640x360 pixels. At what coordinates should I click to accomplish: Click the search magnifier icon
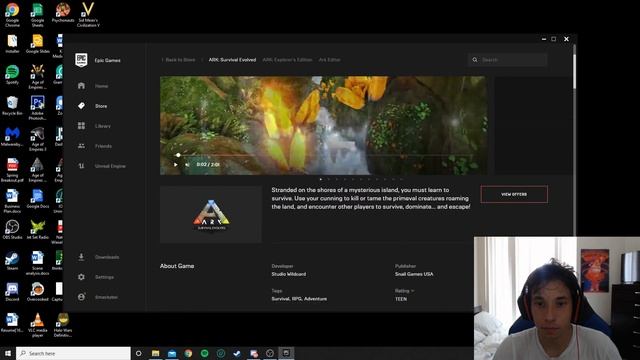(475, 60)
